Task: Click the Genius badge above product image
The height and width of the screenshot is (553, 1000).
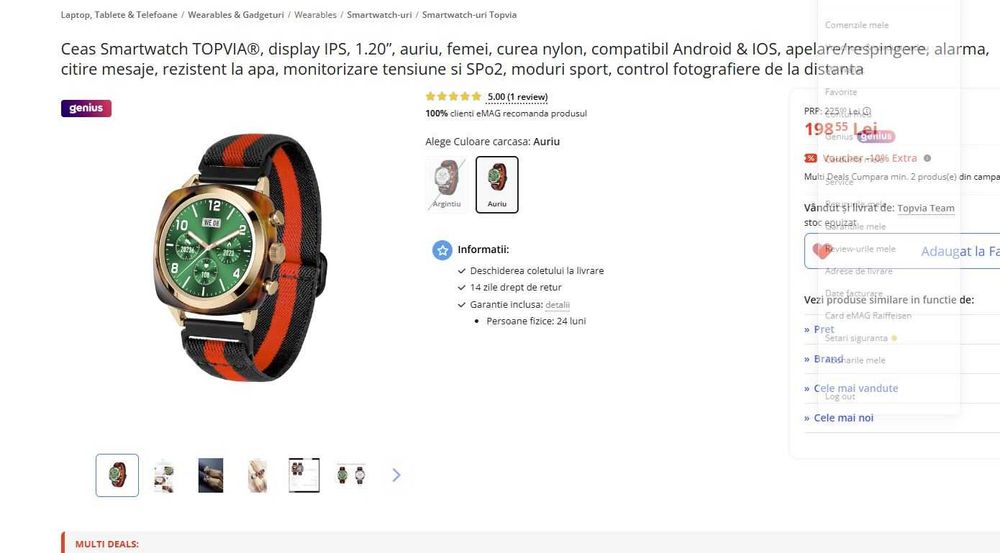Action: tap(86, 108)
